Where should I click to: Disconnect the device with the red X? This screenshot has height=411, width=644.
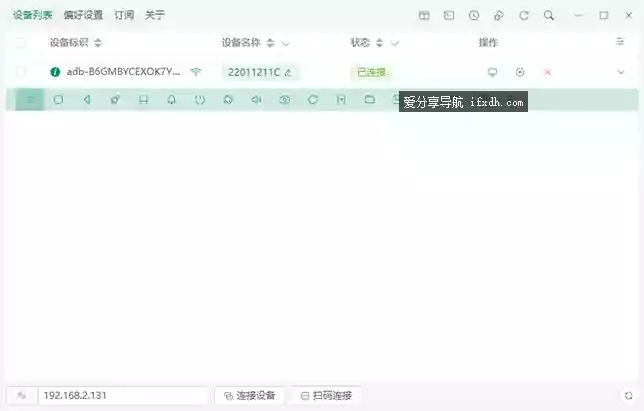point(547,72)
